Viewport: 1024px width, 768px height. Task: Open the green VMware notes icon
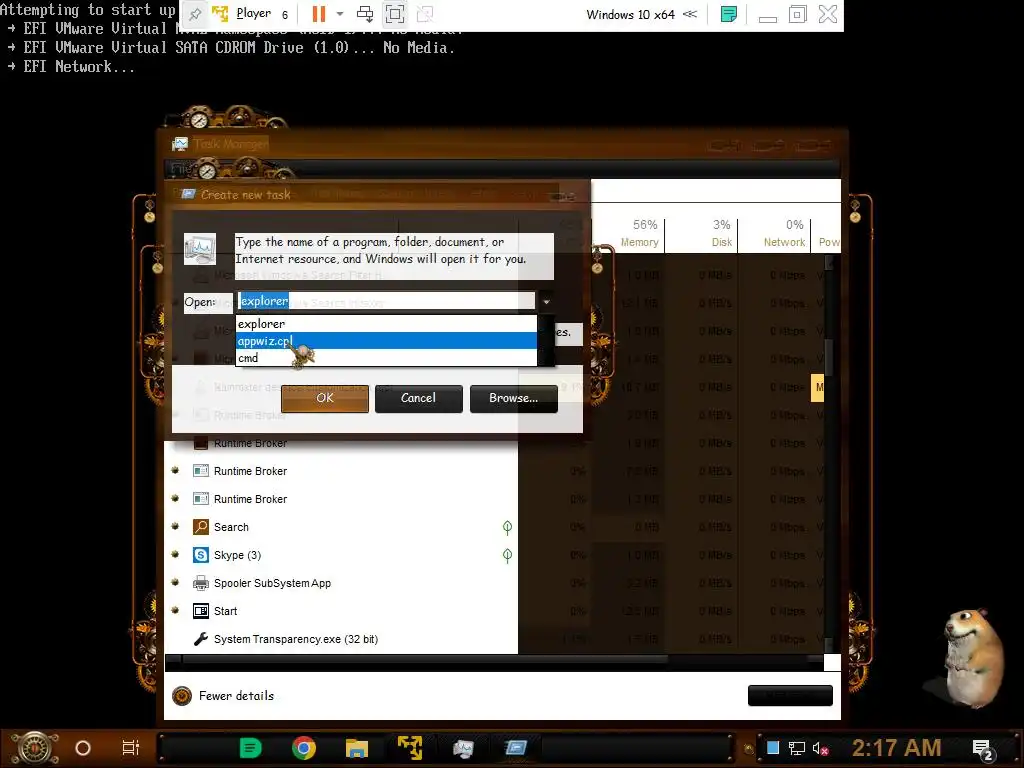coord(729,14)
